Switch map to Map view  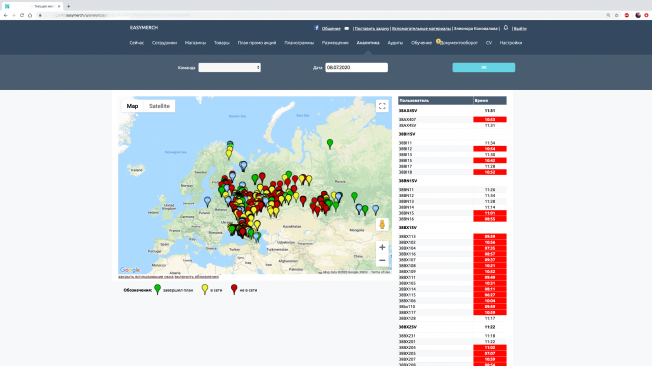[132, 106]
